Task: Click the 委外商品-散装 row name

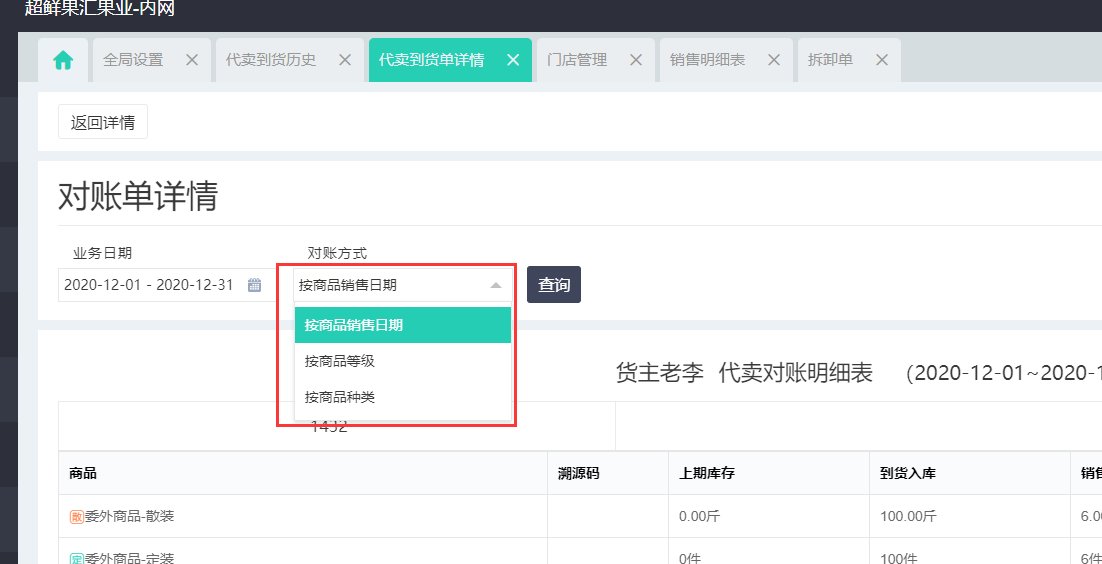Action: pos(129,517)
